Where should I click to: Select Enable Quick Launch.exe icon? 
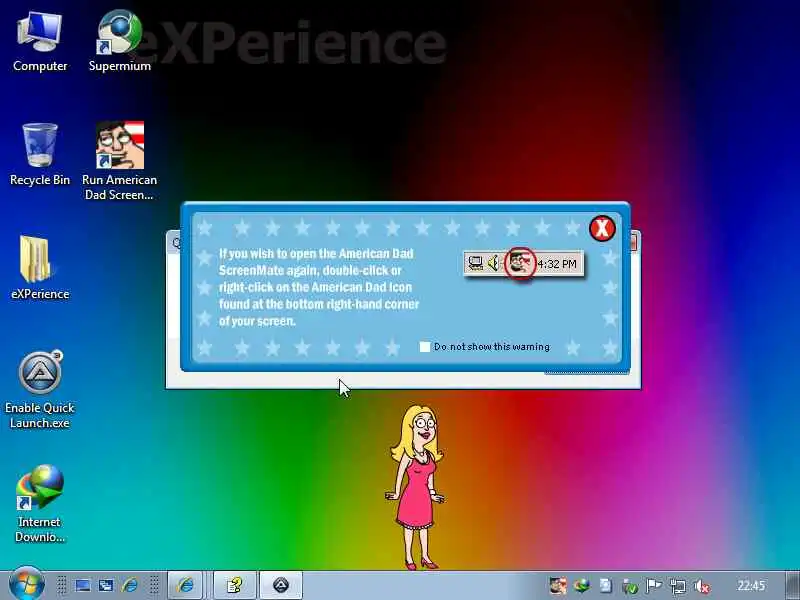40,389
